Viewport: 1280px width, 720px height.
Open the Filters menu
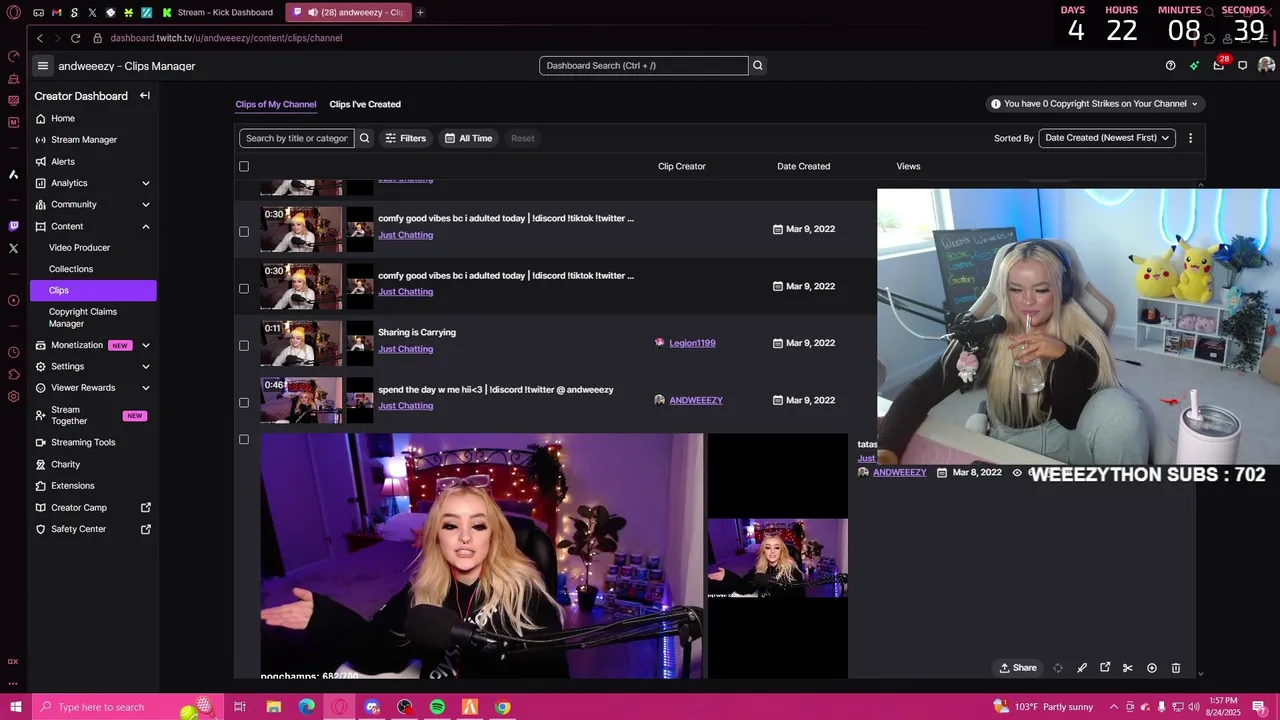coord(405,138)
